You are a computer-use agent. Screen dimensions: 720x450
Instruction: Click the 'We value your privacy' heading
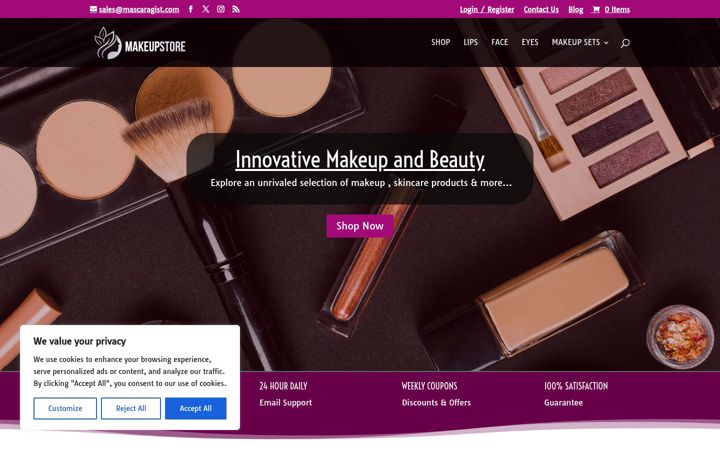click(x=79, y=341)
